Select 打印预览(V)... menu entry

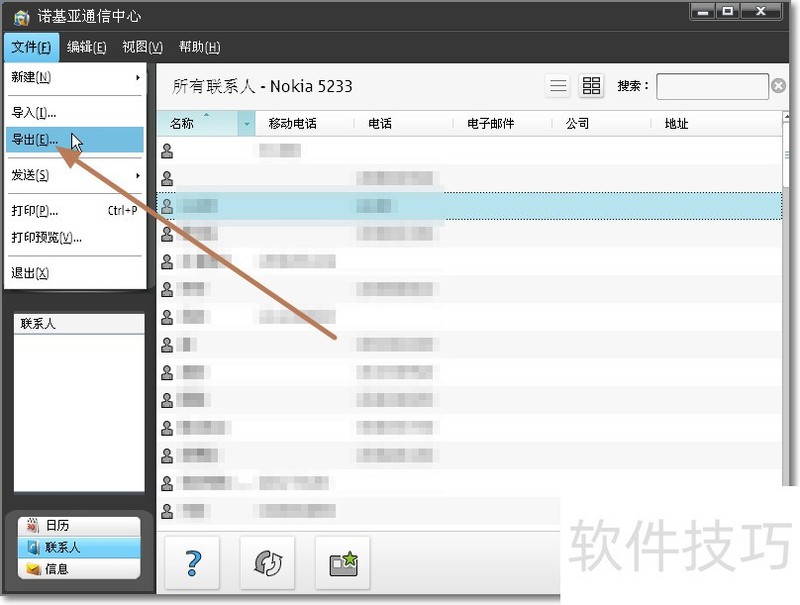coord(74,237)
